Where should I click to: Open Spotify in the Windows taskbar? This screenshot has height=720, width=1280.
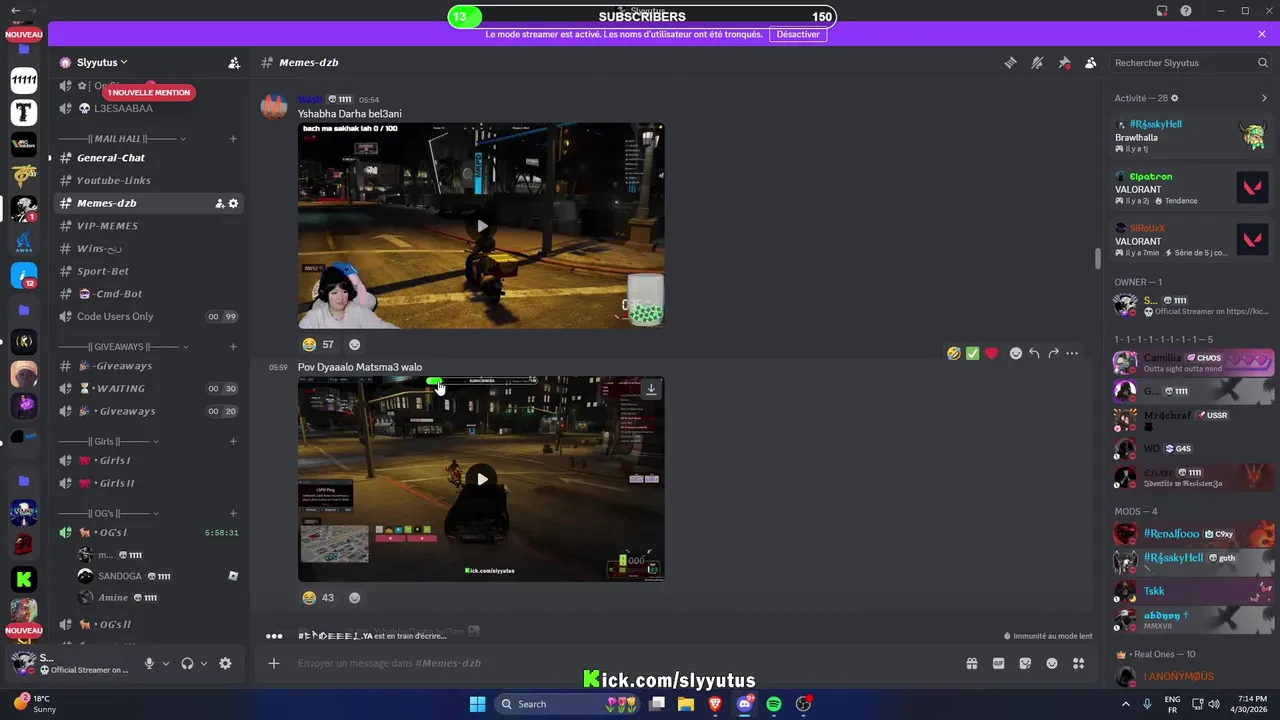point(774,704)
